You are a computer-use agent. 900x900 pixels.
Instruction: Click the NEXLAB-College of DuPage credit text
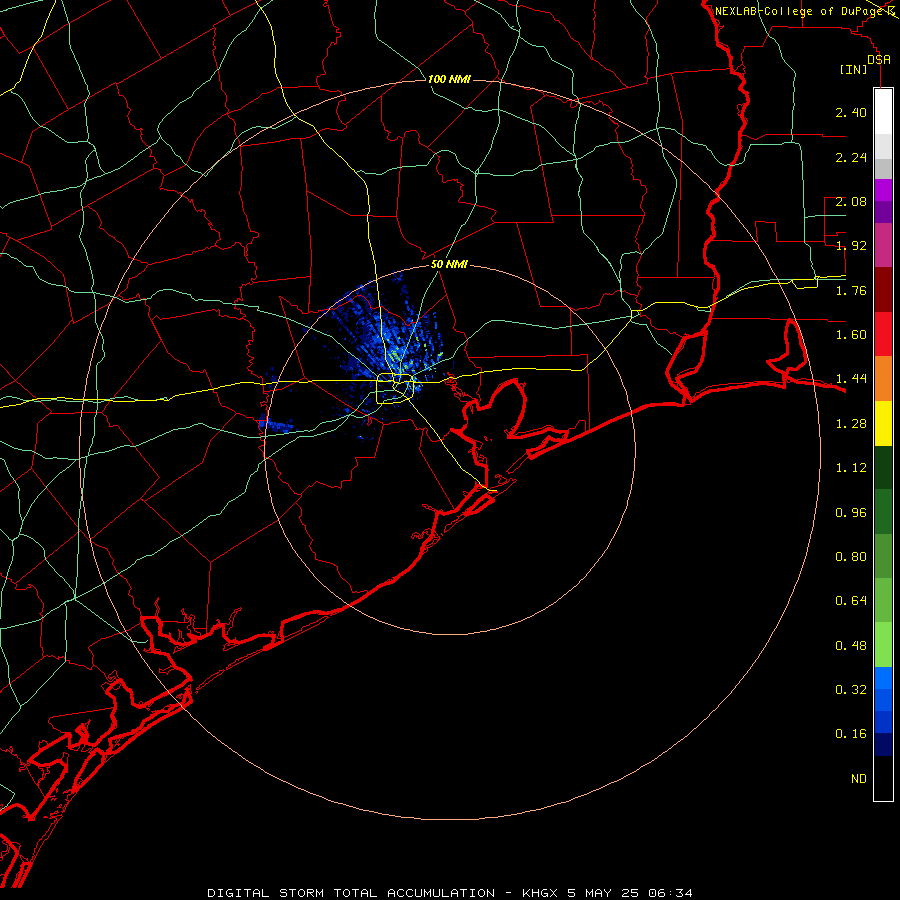(x=799, y=11)
